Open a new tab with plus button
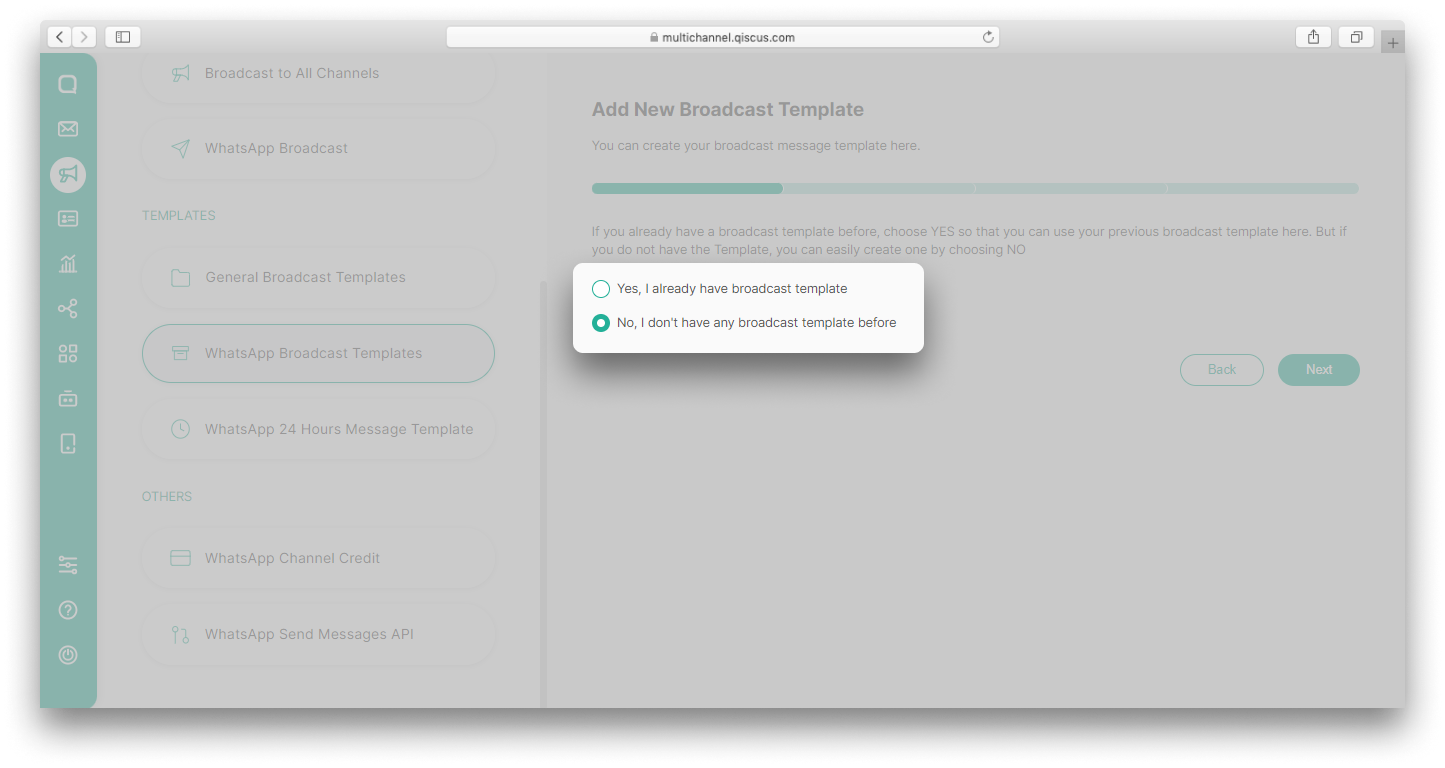The width and height of the screenshot is (1445, 768). tap(1393, 42)
